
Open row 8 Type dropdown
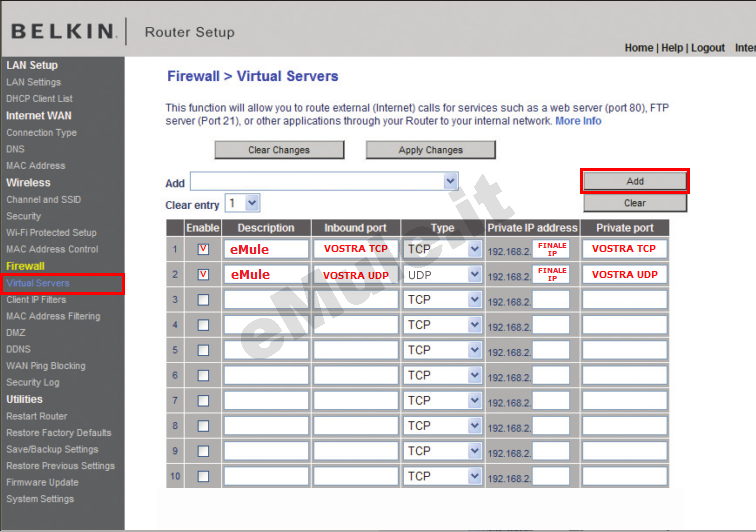(442, 426)
